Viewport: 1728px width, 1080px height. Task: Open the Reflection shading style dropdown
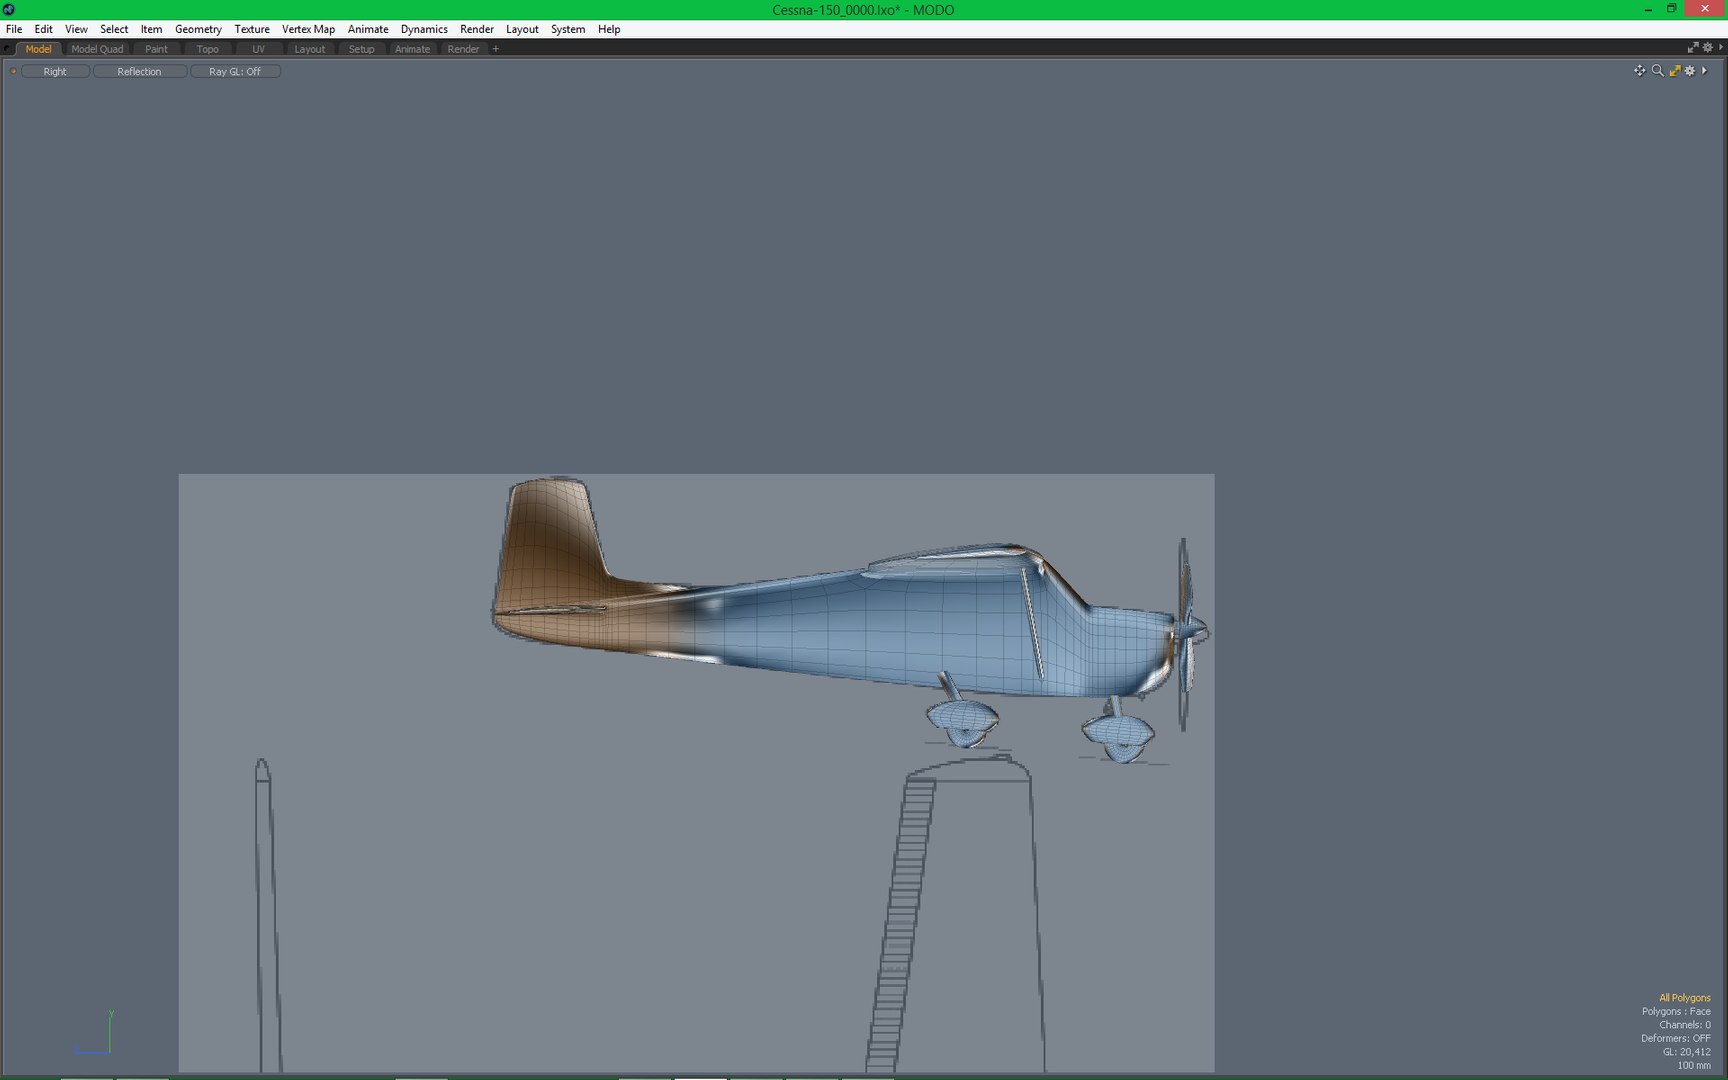tap(139, 71)
